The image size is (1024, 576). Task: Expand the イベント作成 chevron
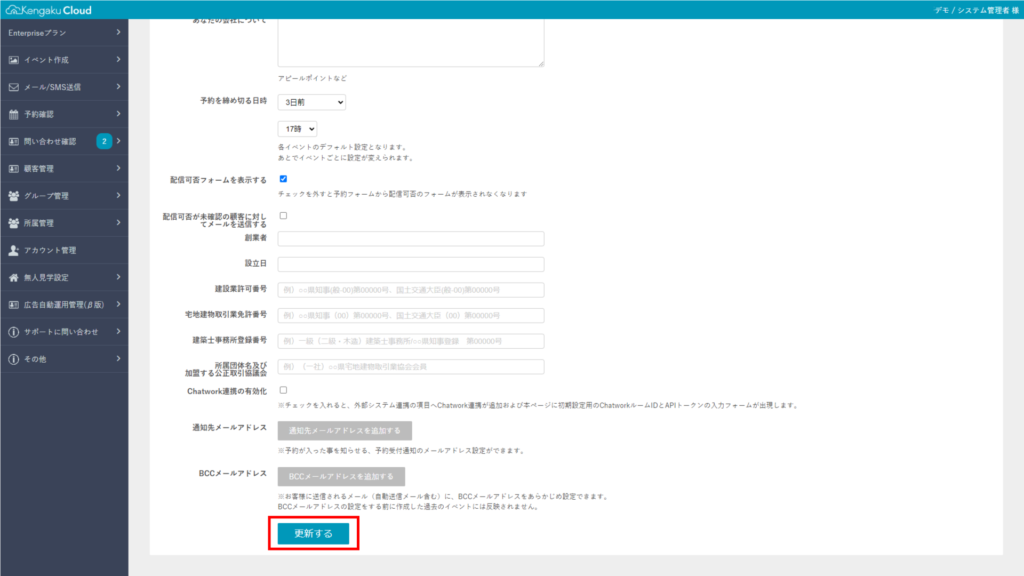click(x=118, y=59)
